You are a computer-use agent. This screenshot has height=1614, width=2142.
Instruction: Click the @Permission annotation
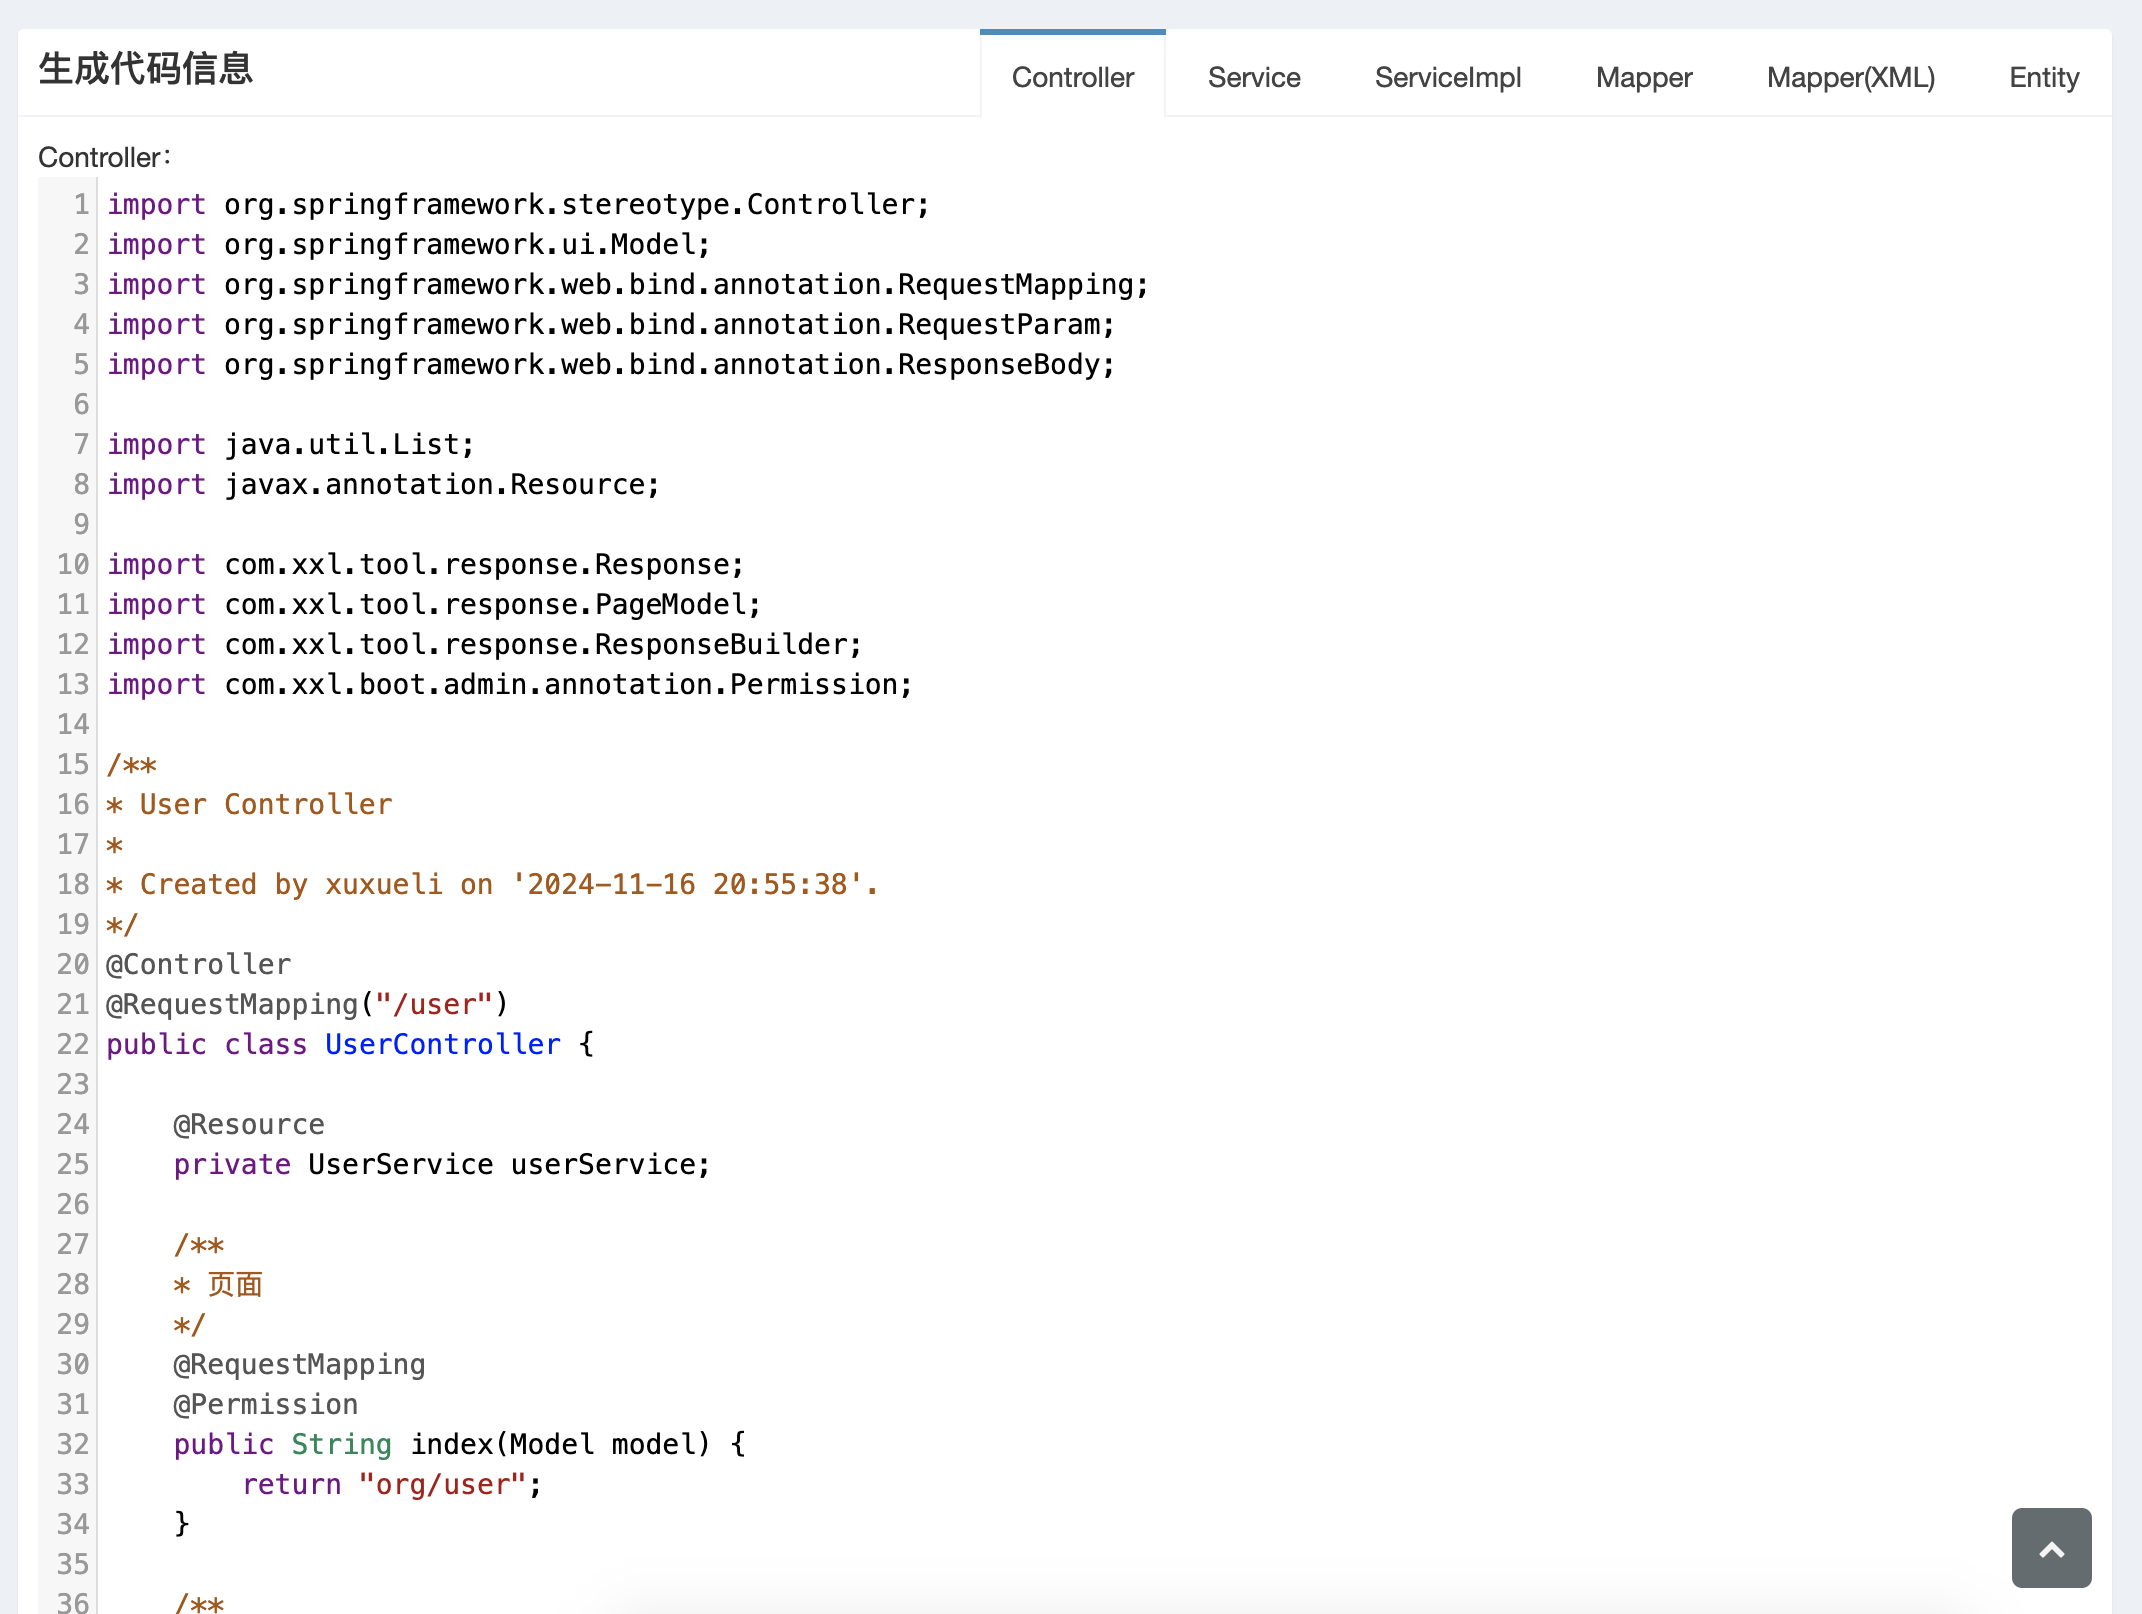264,1403
